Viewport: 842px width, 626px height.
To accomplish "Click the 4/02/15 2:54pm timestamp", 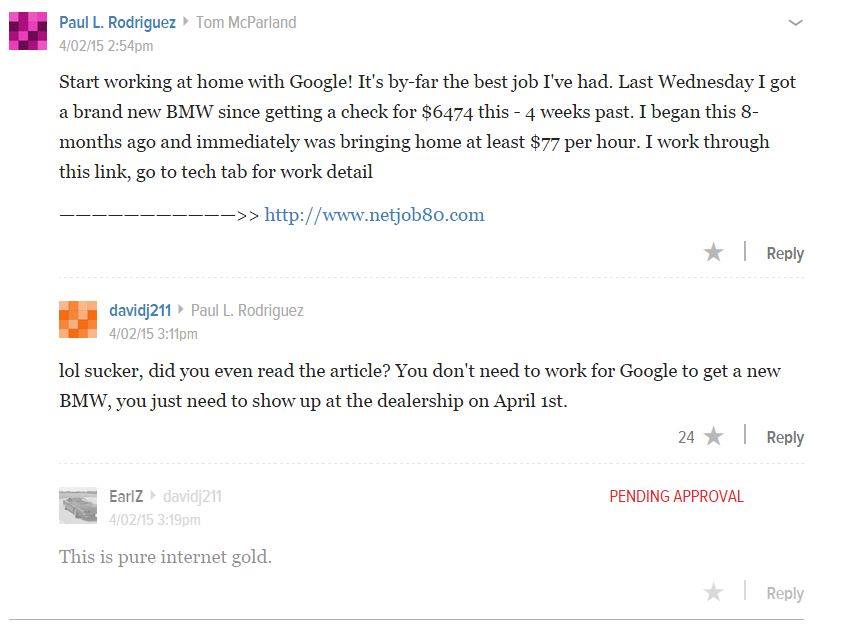I will (106, 46).
